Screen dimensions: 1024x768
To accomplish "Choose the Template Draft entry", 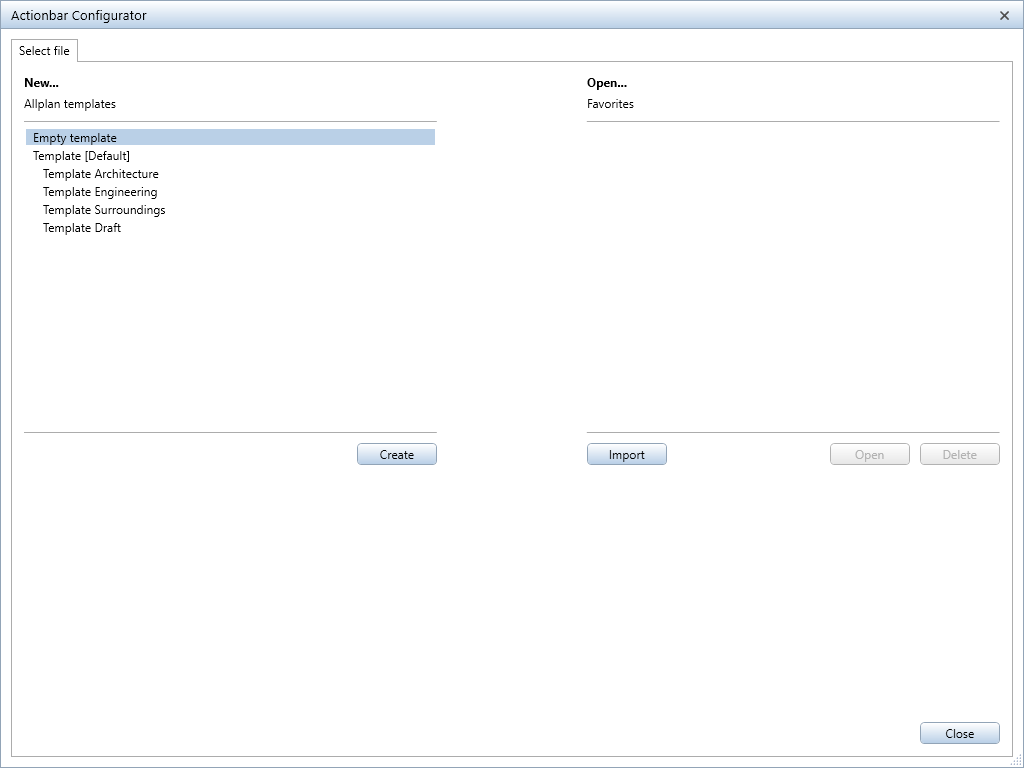I will coord(82,228).
